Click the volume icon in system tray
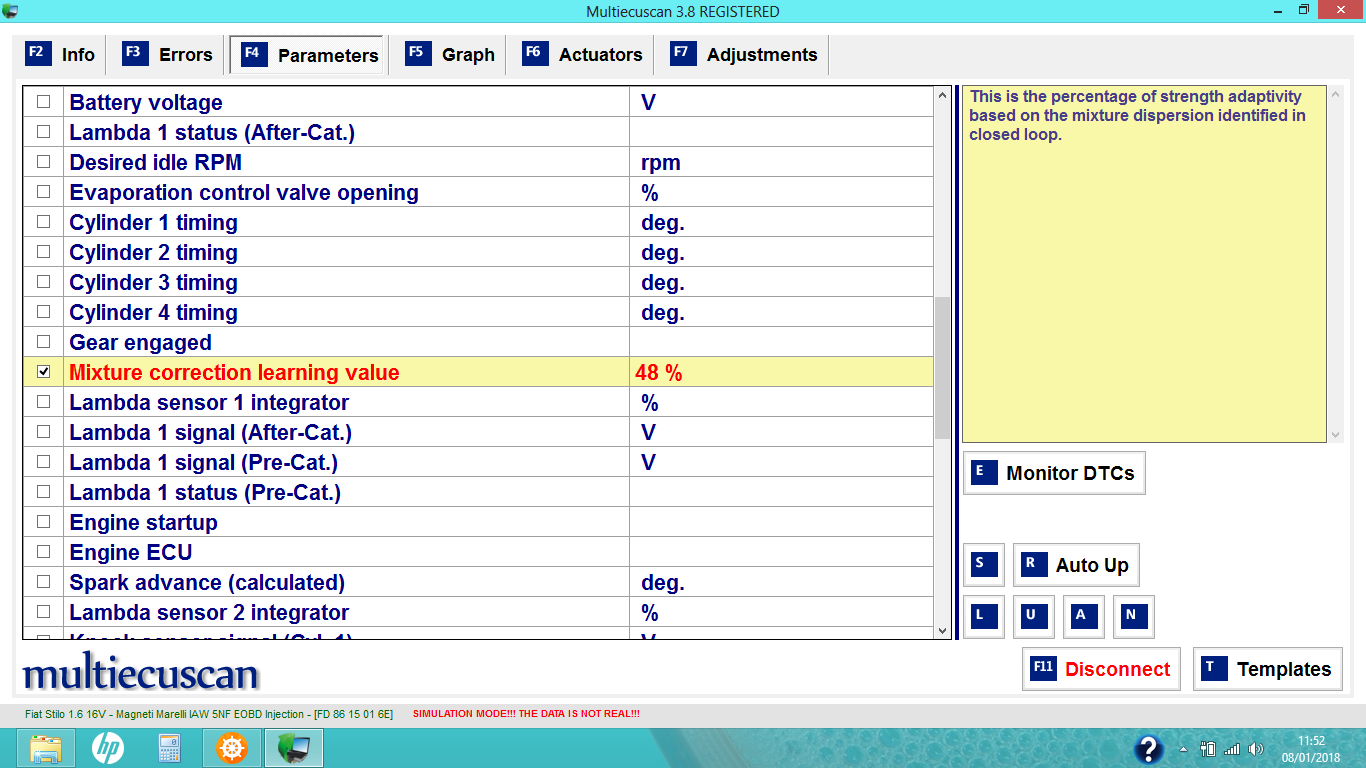This screenshot has width=1366, height=768. [x=1256, y=749]
